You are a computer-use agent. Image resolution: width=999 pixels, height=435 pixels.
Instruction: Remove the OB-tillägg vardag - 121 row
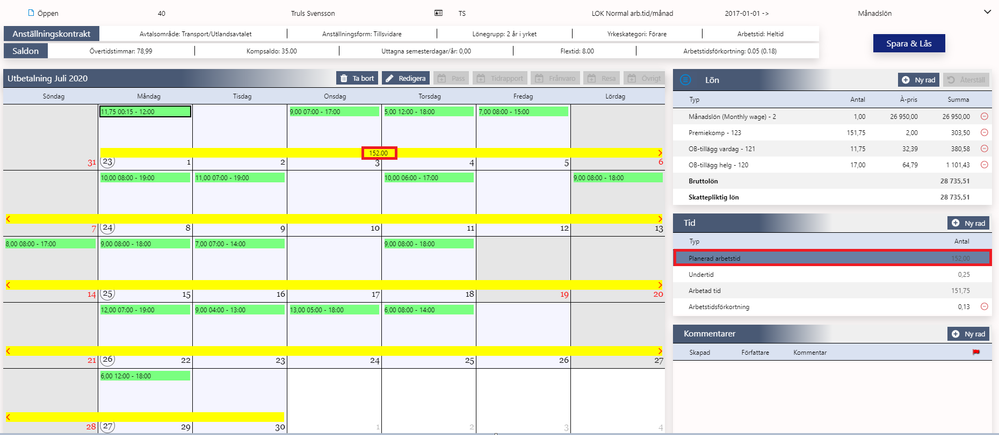tap(984, 148)
